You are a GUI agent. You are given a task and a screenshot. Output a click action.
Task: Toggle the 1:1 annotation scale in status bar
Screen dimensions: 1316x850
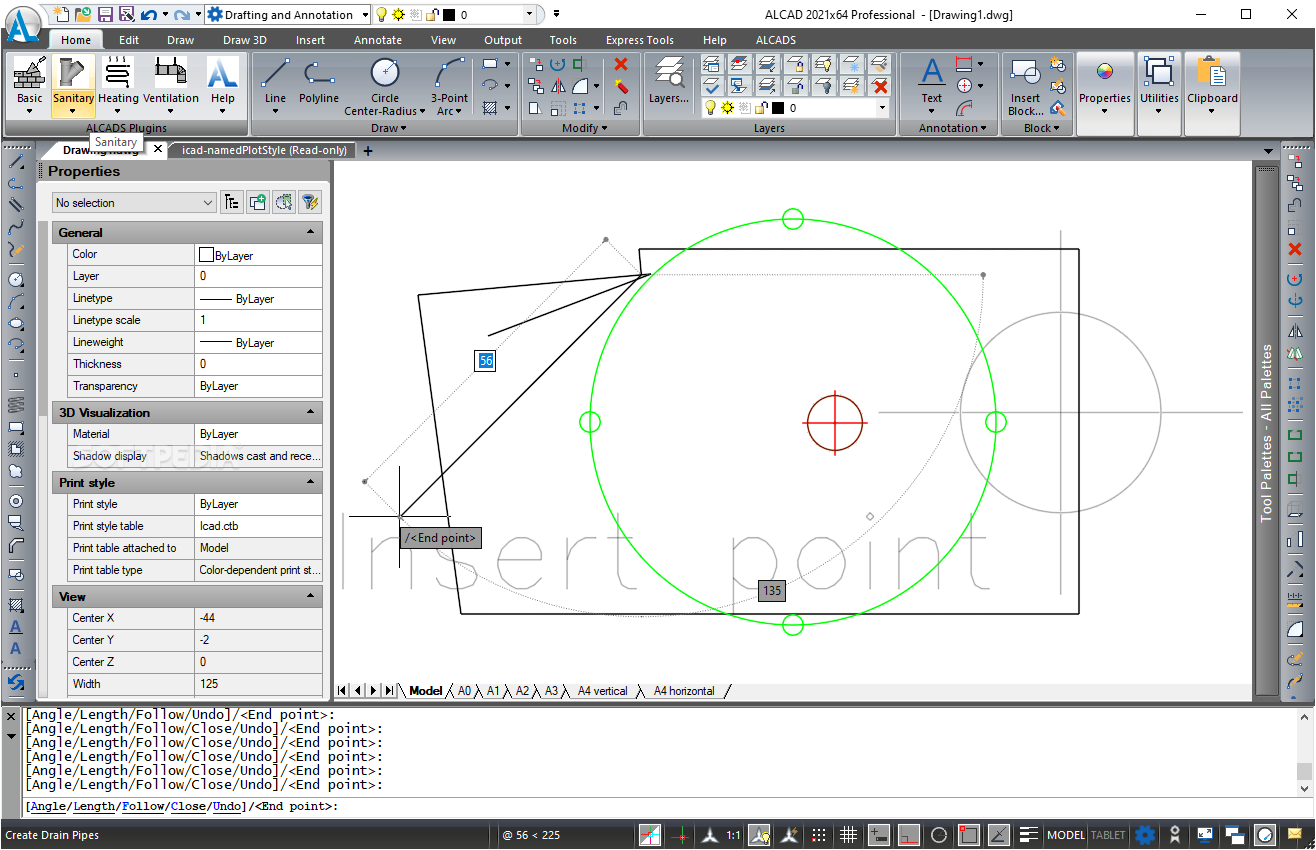tap(733, 835)
